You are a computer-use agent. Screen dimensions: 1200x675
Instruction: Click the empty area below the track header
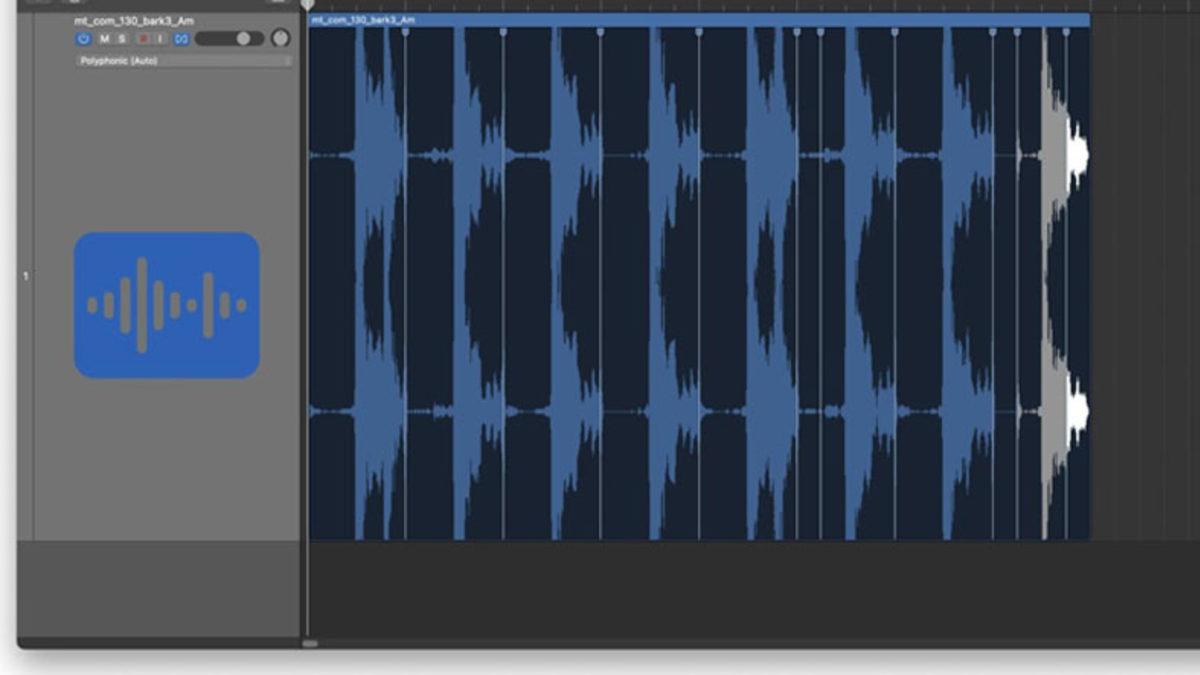160,588
